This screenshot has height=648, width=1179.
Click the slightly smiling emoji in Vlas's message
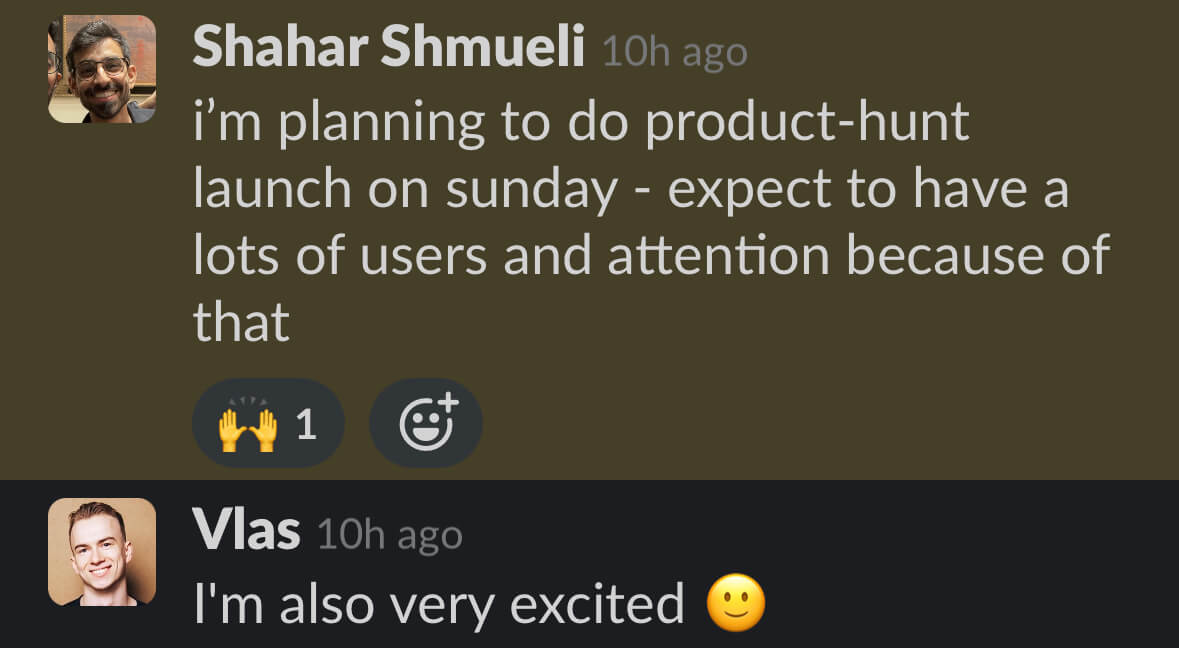pos(736,604)
